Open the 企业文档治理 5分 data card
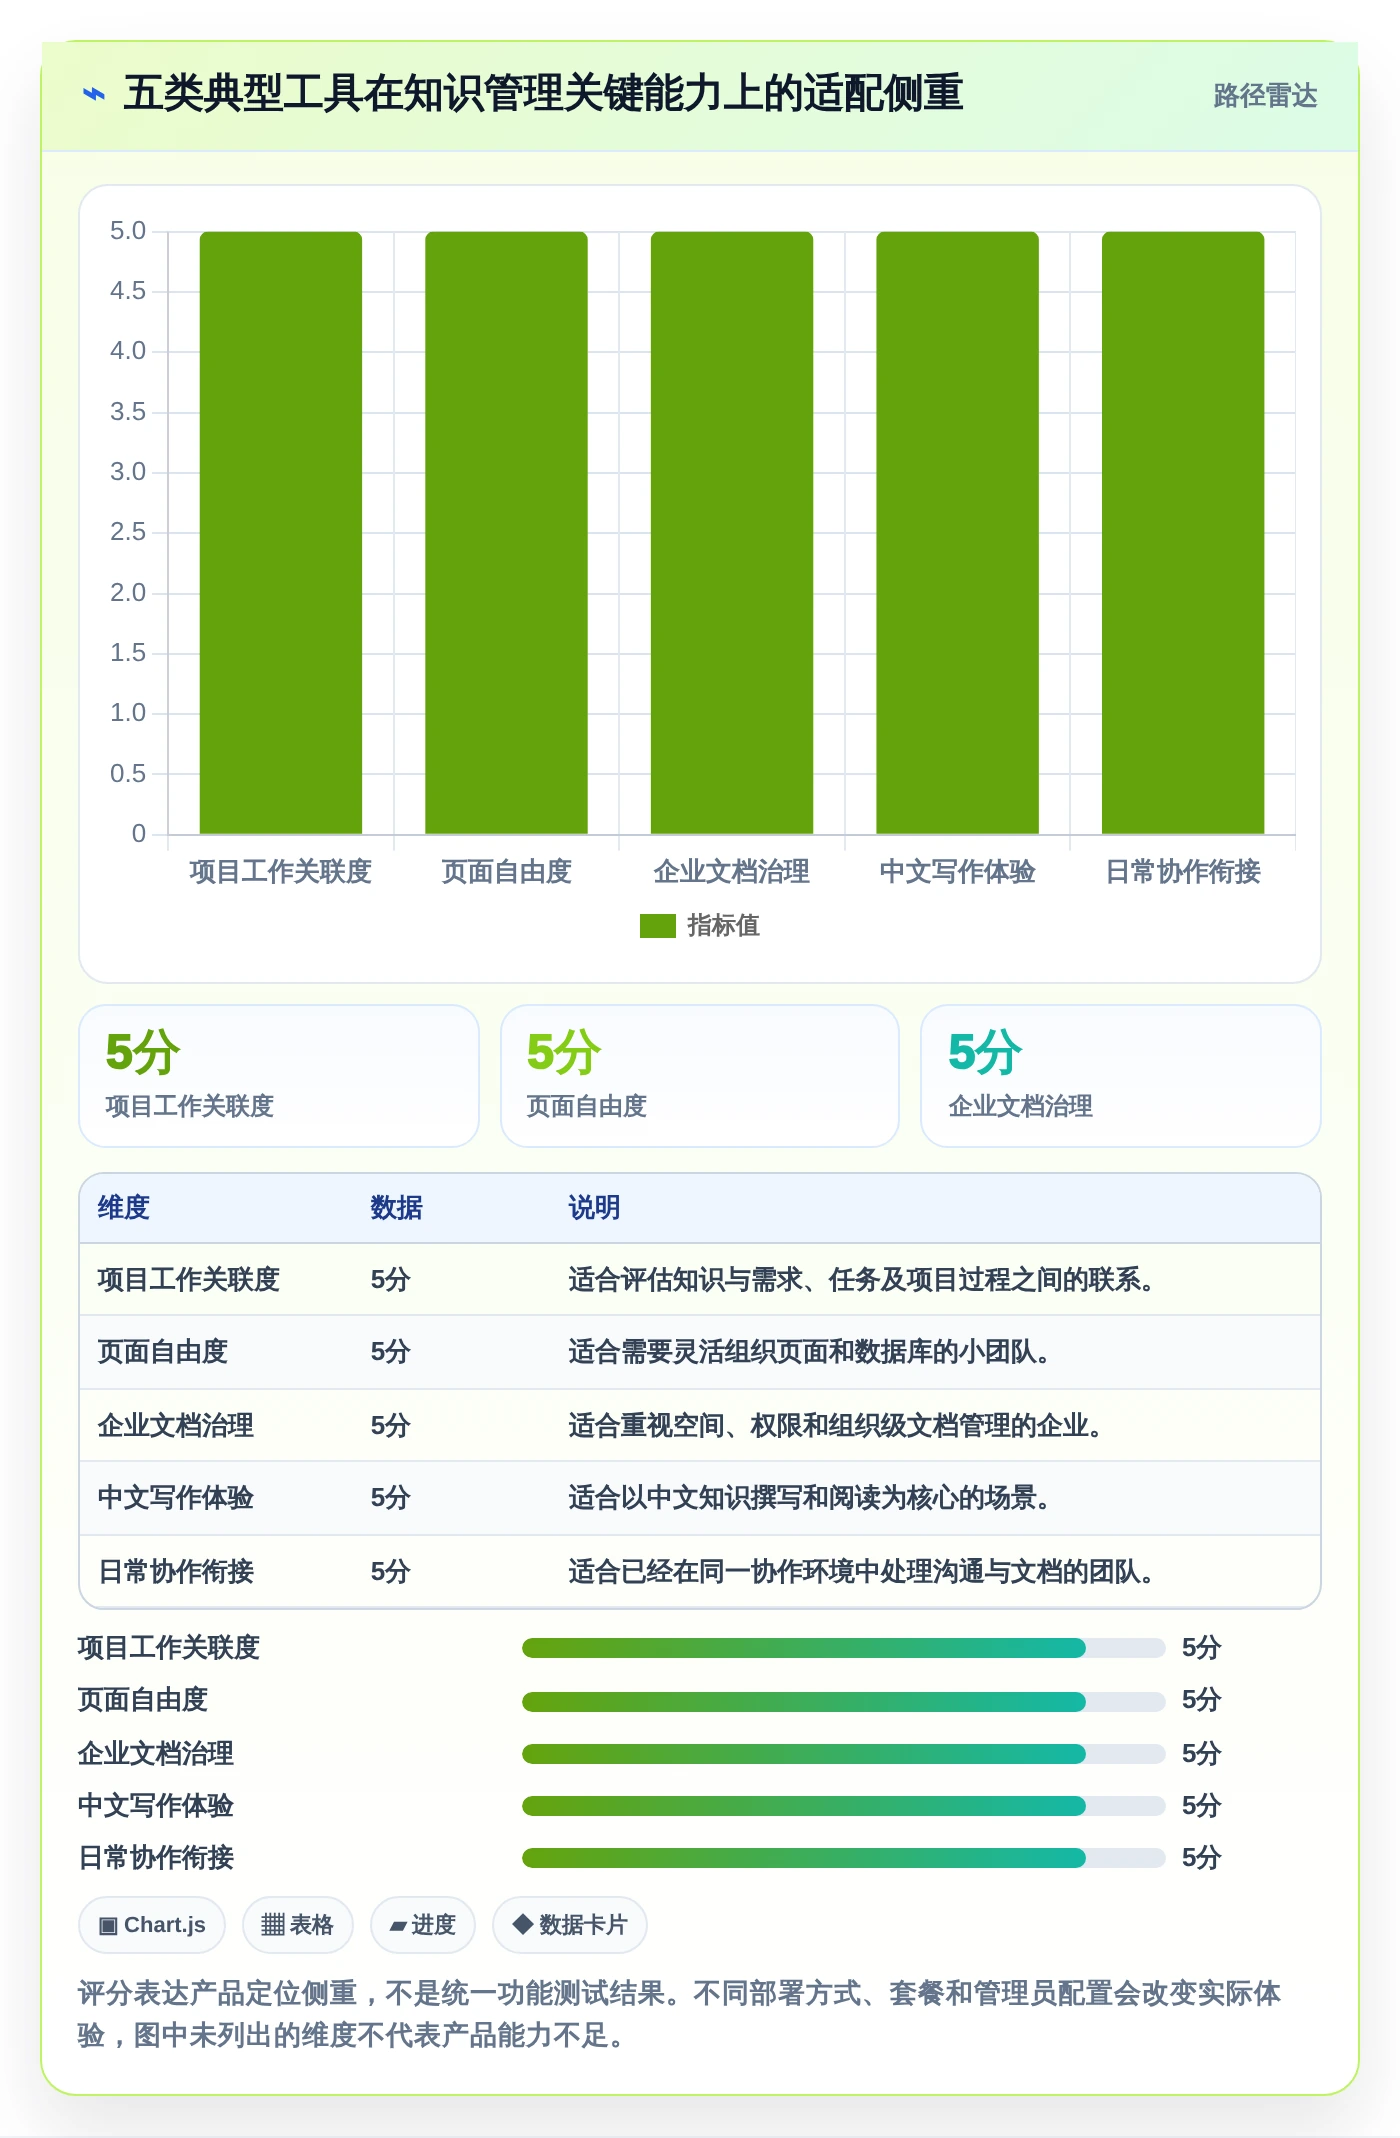This screenshot has height=2138, width=1400. 1121,1076
